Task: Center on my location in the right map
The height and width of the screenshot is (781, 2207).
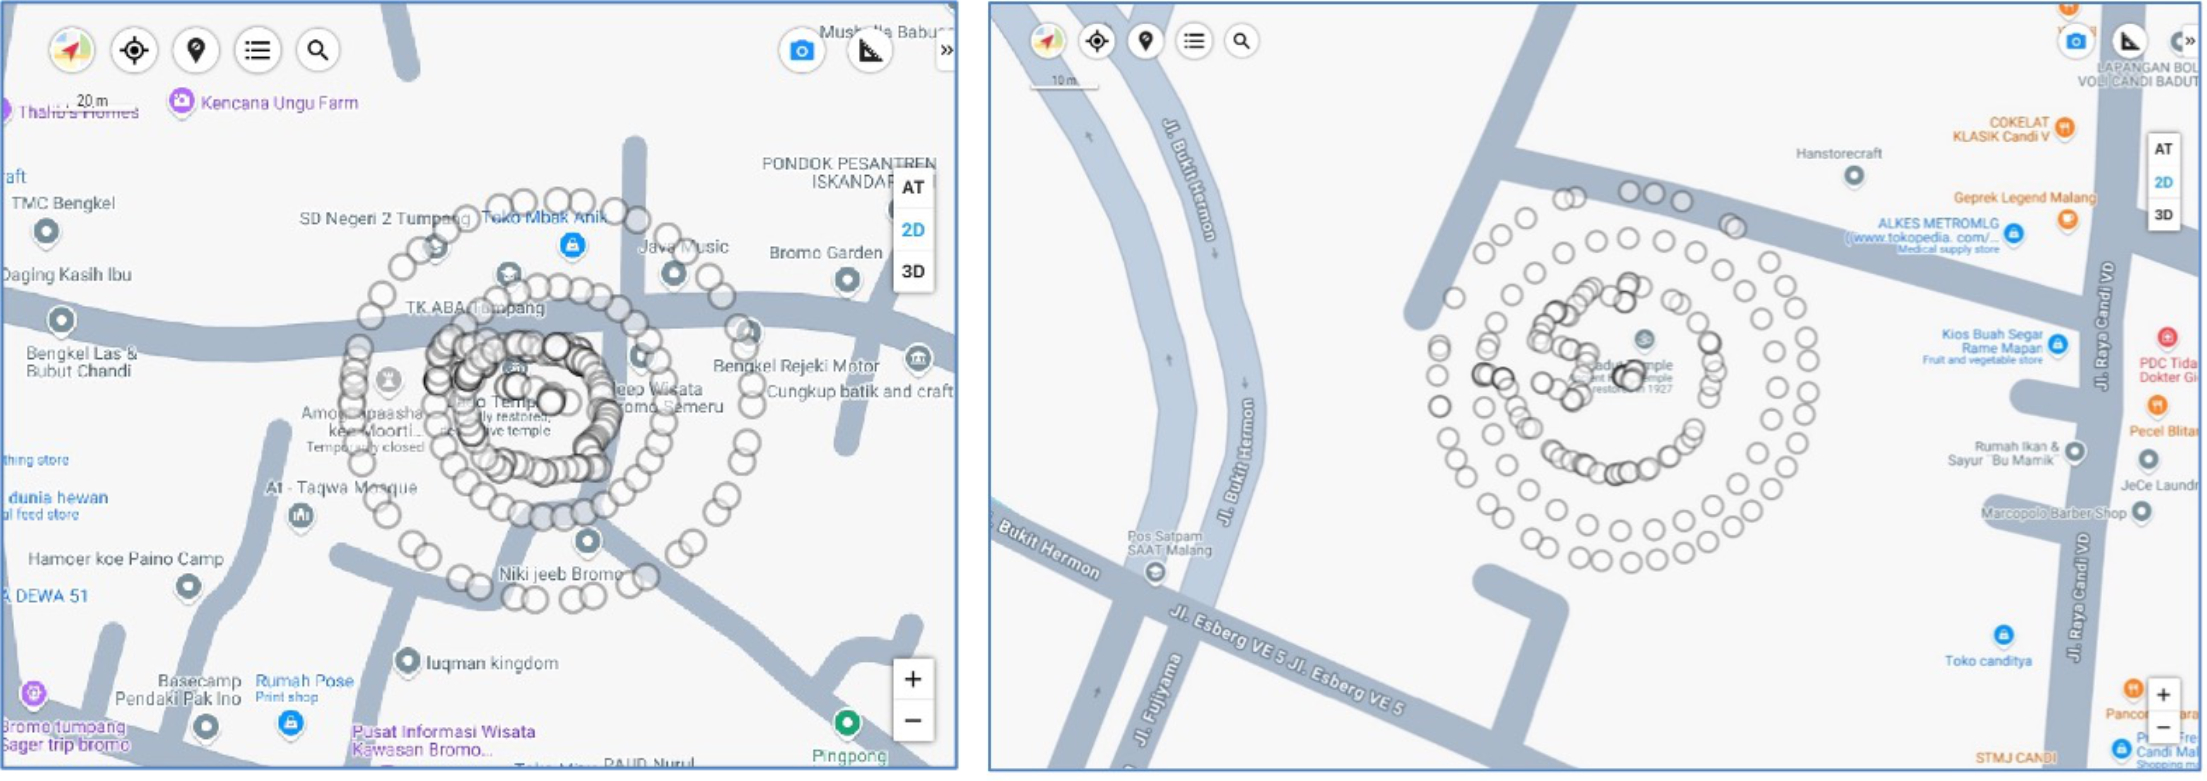Action: coord(1097,40)
